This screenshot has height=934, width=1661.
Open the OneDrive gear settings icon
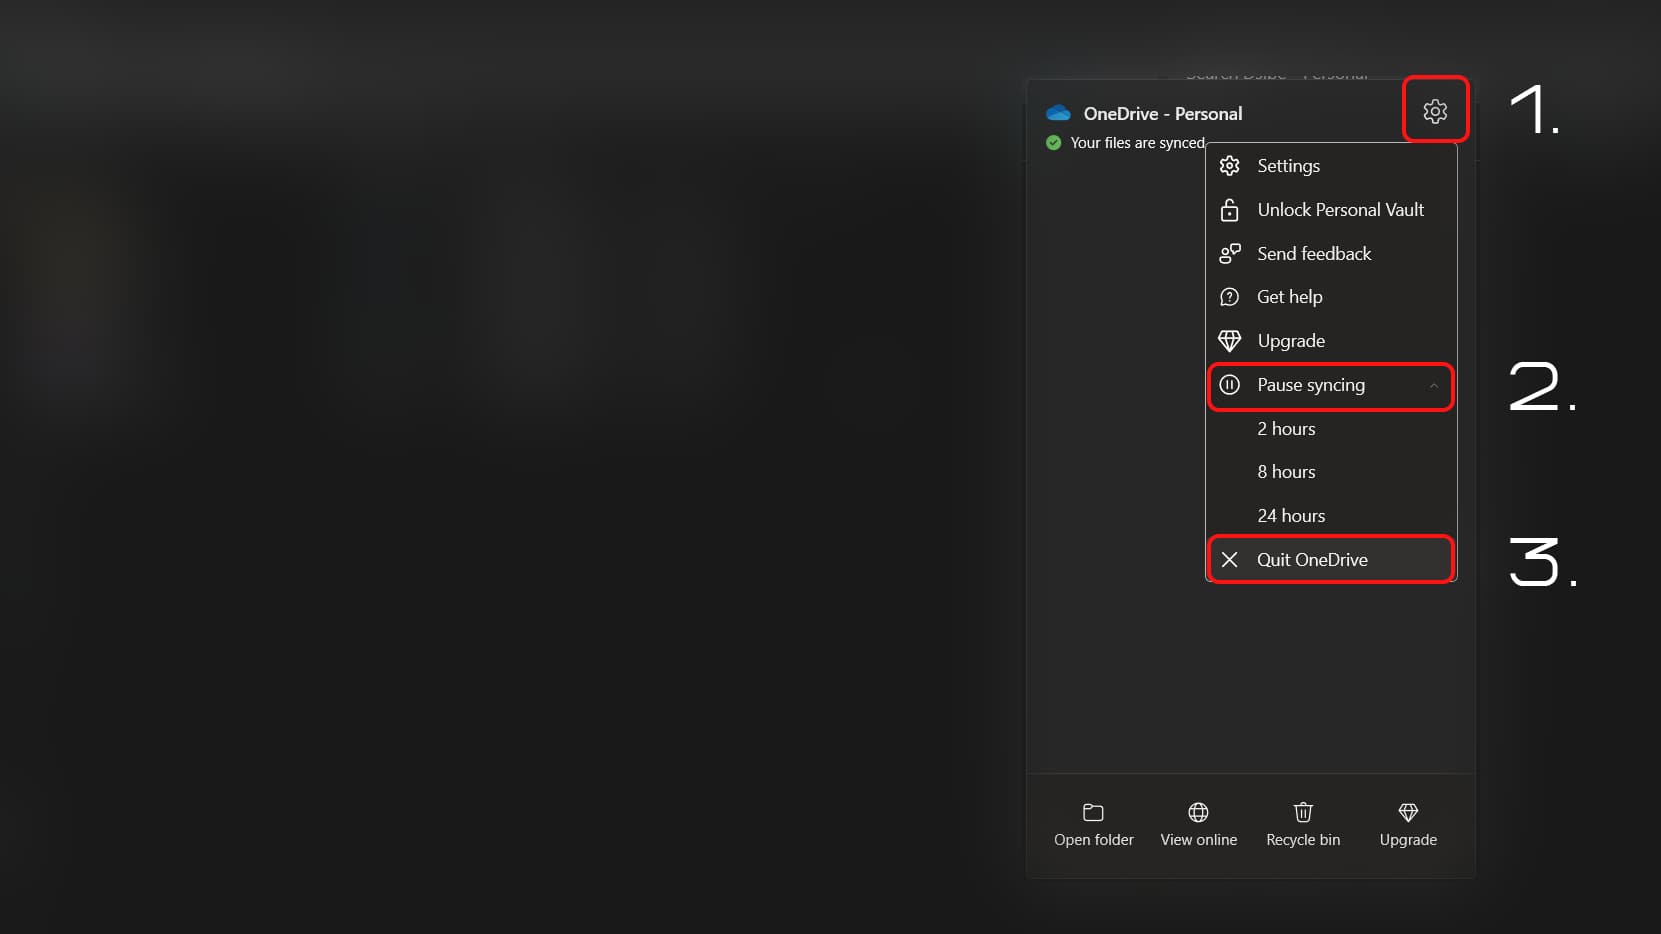coord(1435,111)
